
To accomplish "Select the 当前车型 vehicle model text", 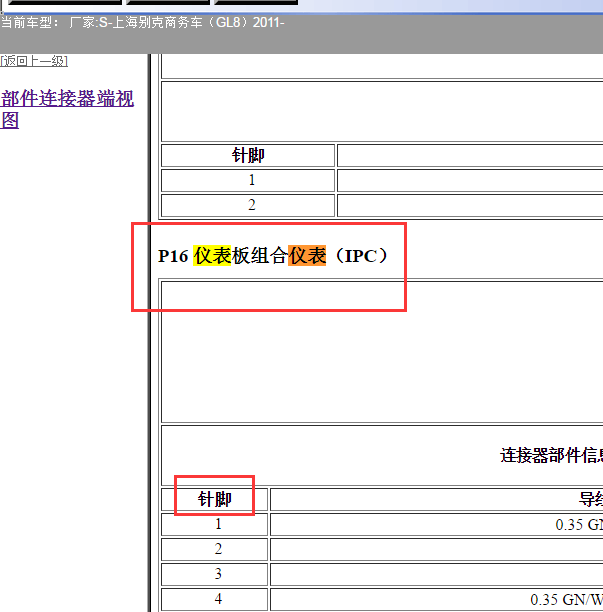I will [142, 22].
